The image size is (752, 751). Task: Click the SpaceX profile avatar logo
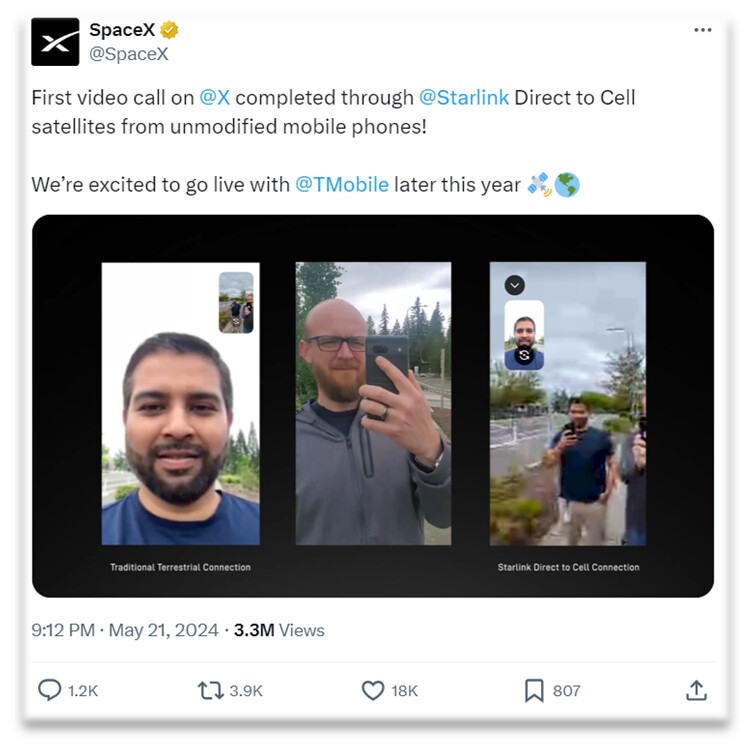click(55, 42)
